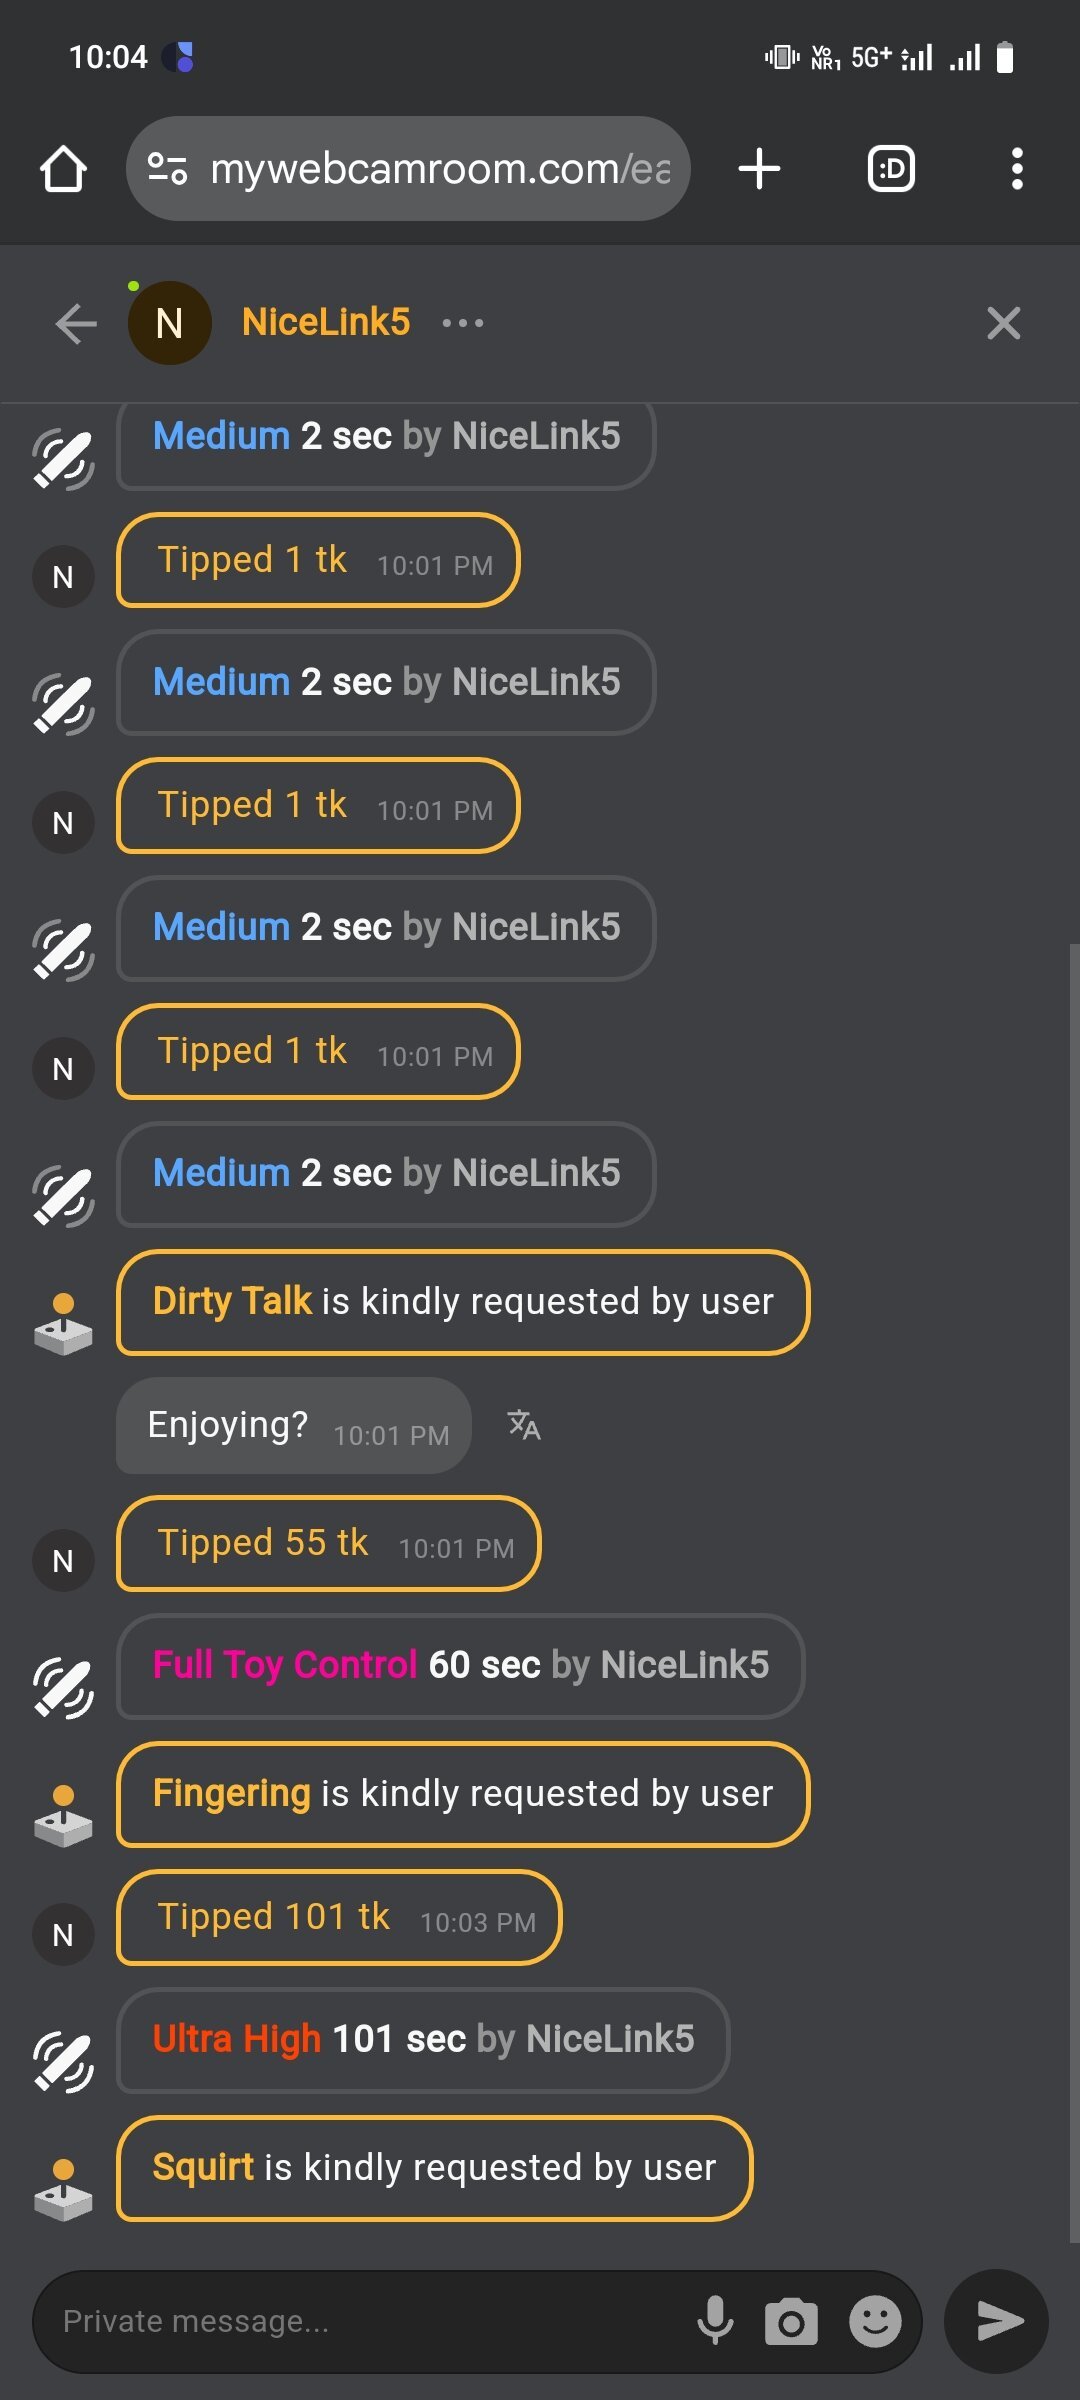Open NiceLink5 avatar in chat header

(x=169, y=323)
